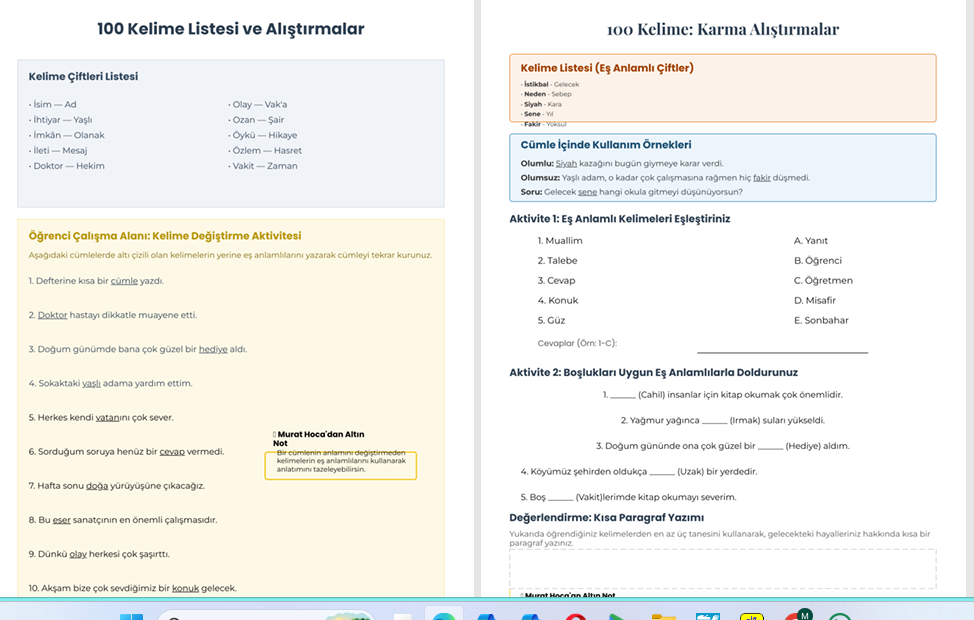Viewport: 974px width, 620px height.
Task: Click the underlined "eser" in sentence 8
Action: (62, 520)
